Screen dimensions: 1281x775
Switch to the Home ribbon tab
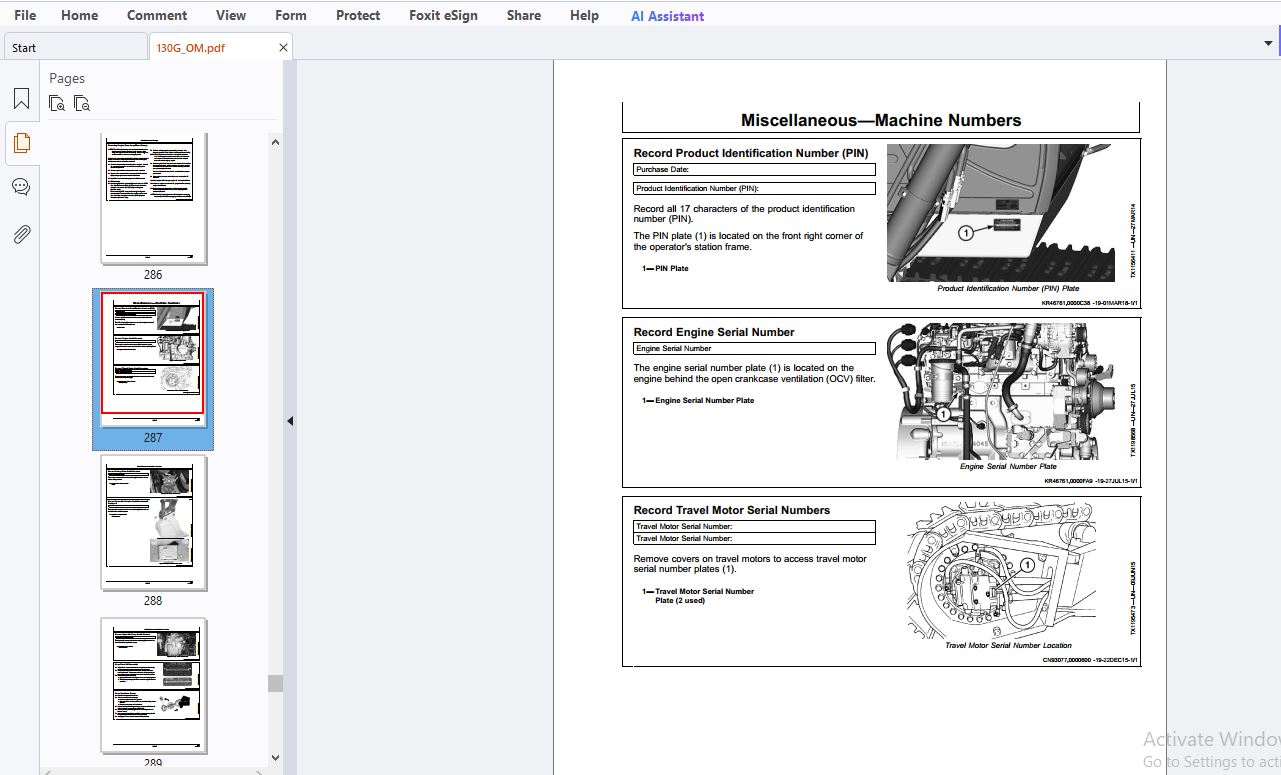pos(79,15)
